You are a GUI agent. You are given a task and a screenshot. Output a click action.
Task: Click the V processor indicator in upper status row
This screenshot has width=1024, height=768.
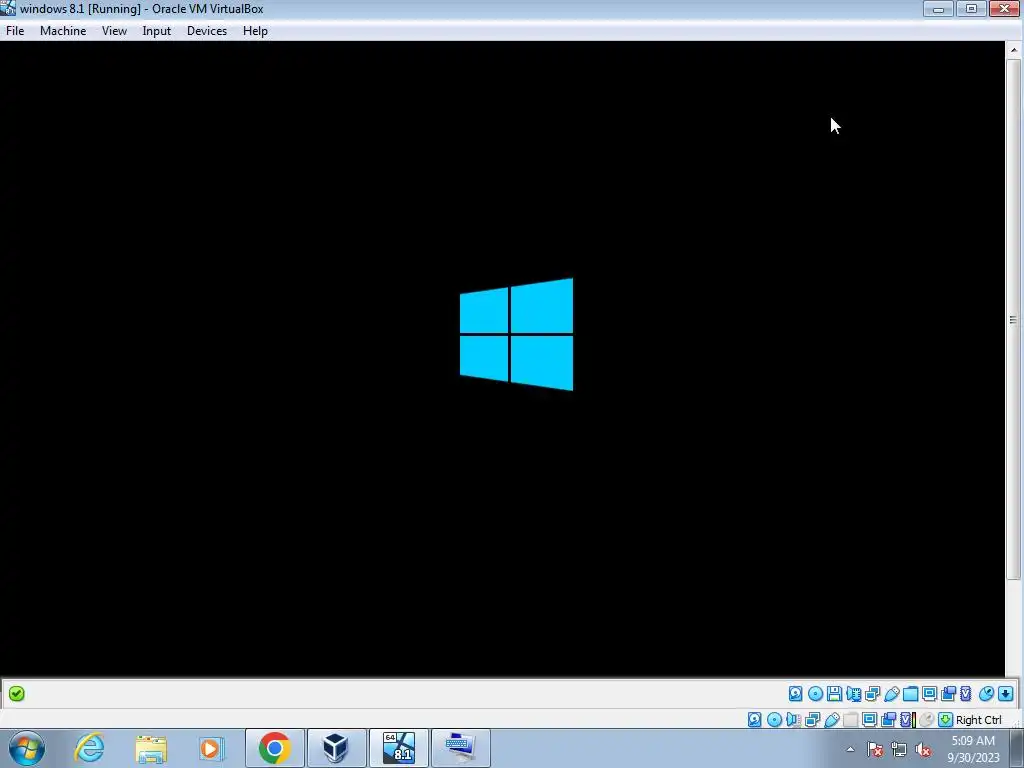coord(966,694)
